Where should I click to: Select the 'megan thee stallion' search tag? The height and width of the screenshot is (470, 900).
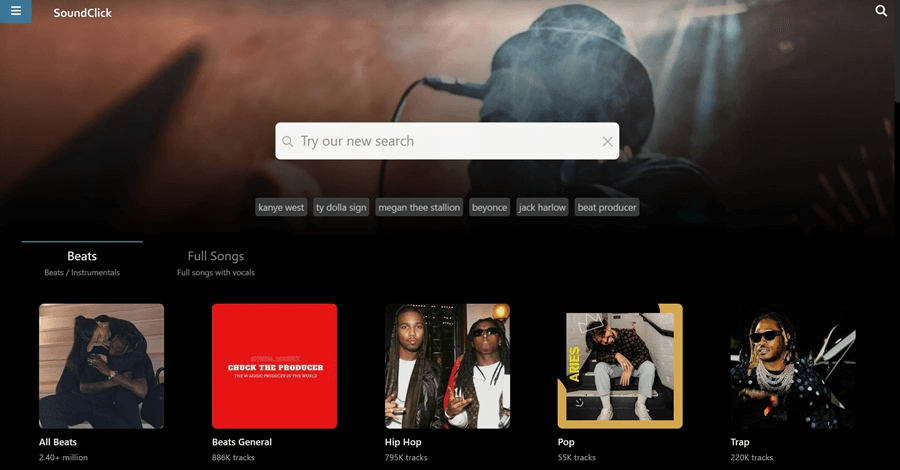click(x=419, y=207)
